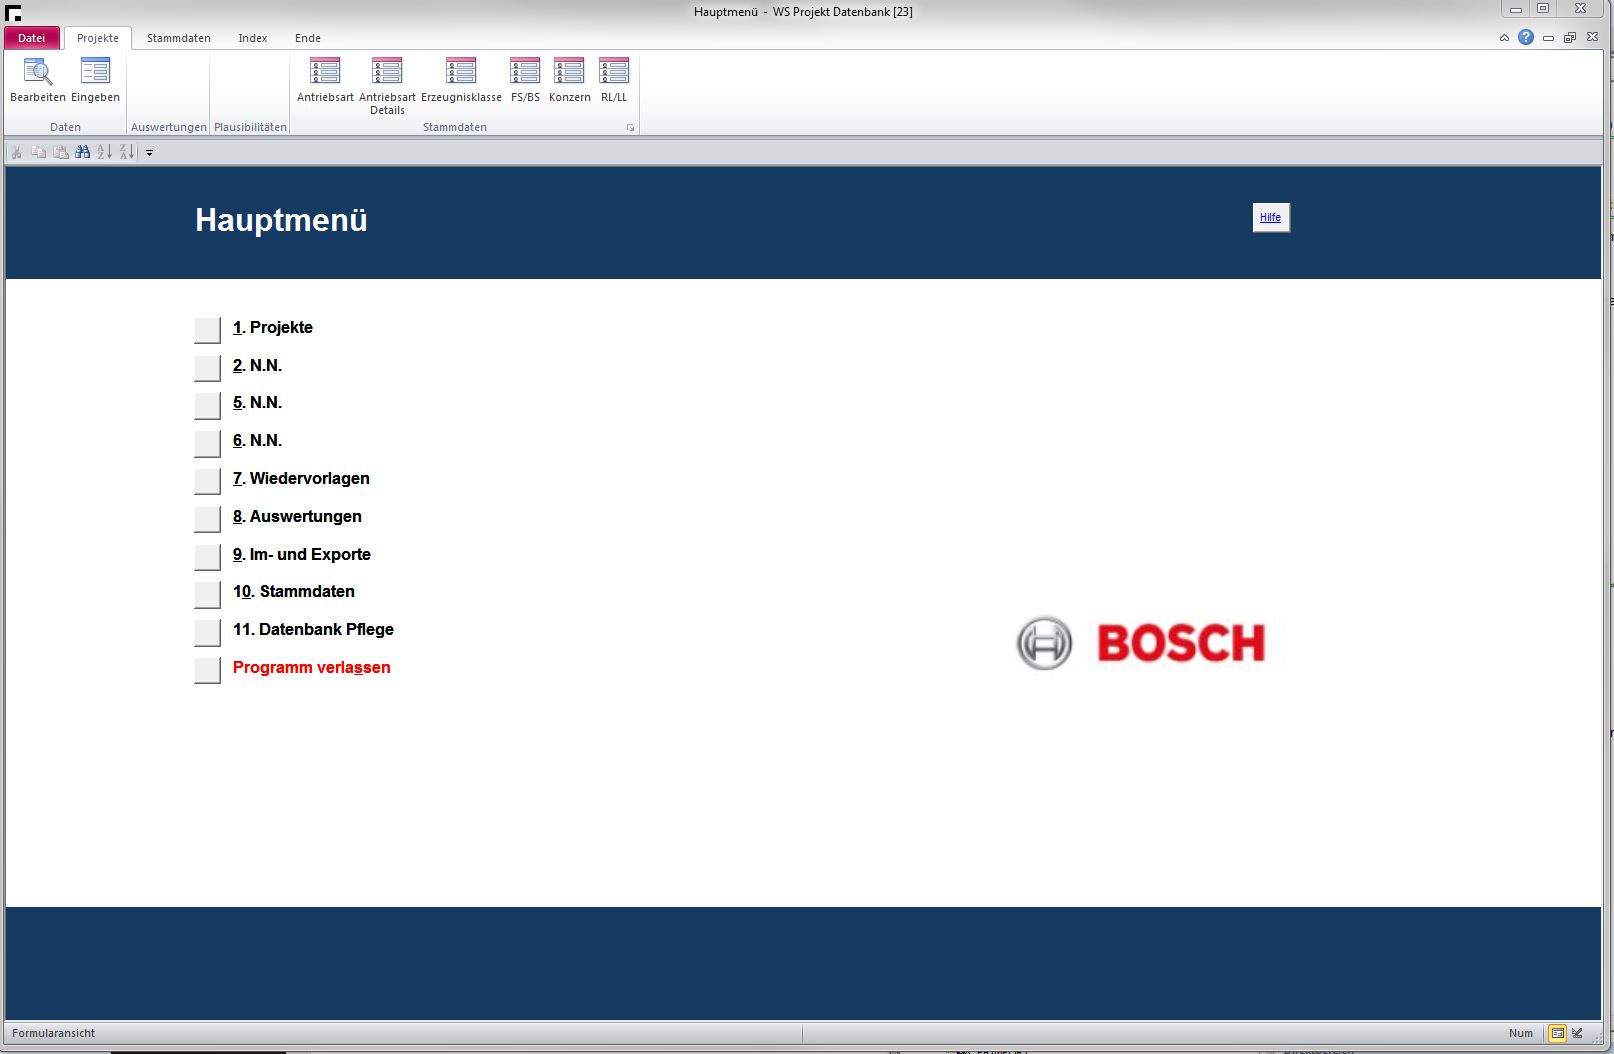Click the Hilfe link button
1614x1054 pixels.
point(1271,218)
